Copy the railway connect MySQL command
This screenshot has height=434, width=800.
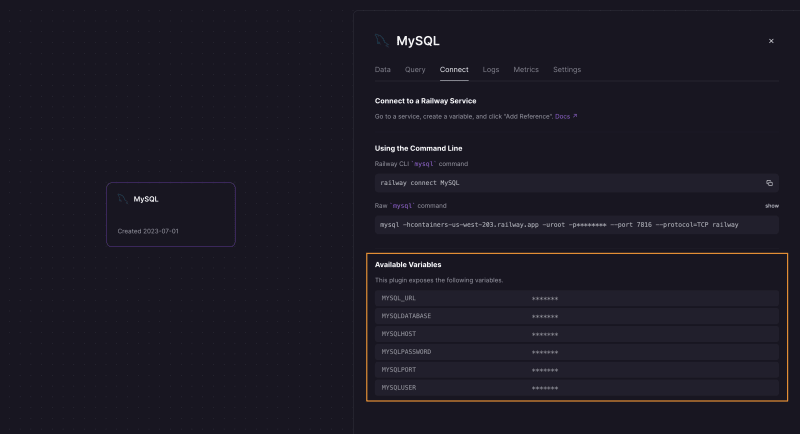tap(769, 183)
